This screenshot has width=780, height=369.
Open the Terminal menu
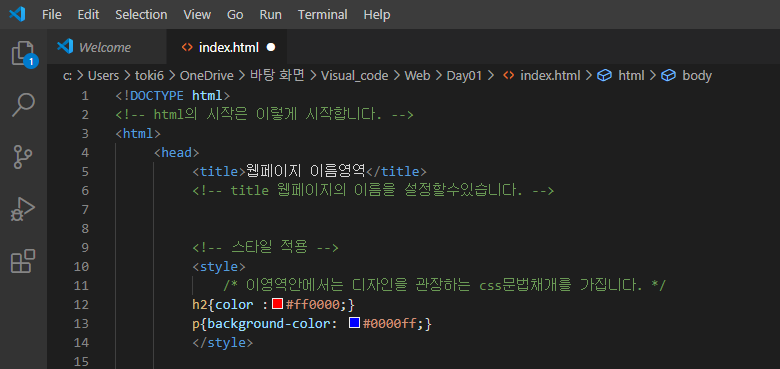[323, 14]
